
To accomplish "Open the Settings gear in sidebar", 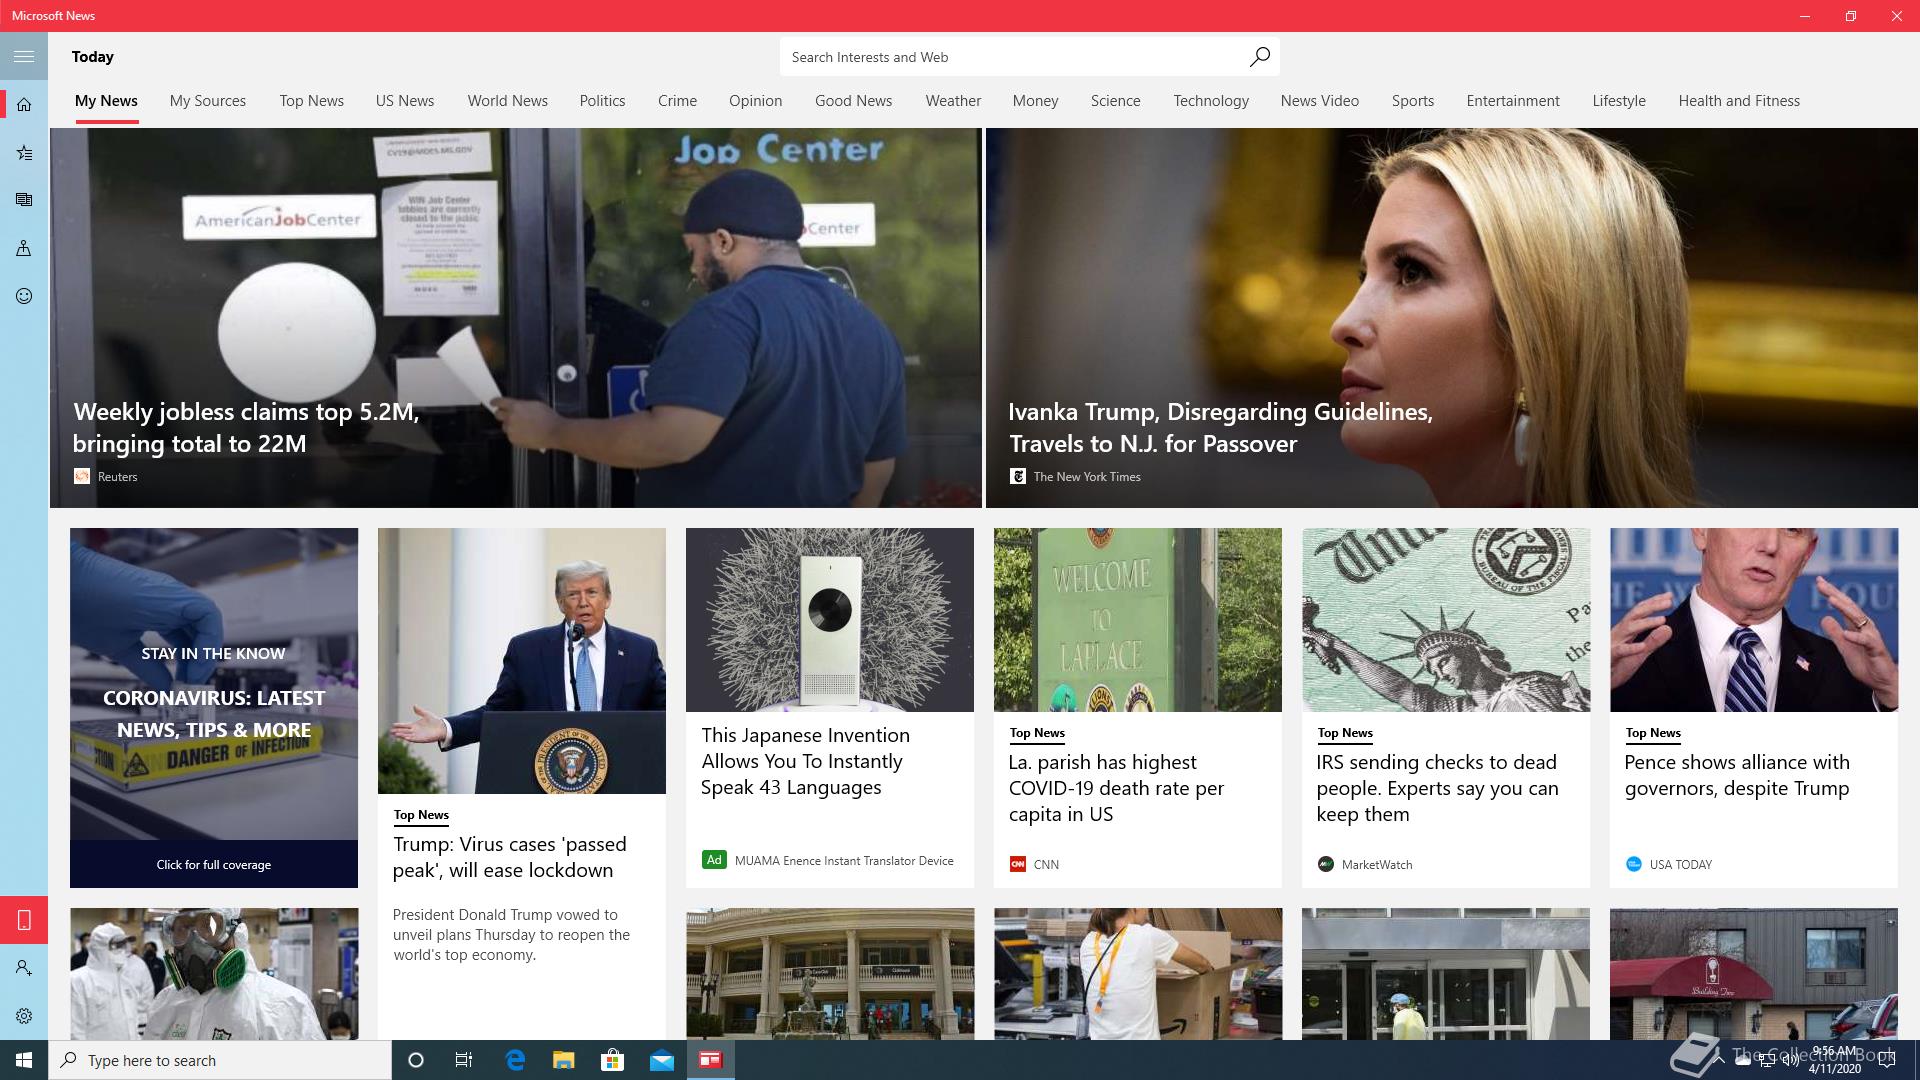I will pyautogui.click(x=24, y=1016).
